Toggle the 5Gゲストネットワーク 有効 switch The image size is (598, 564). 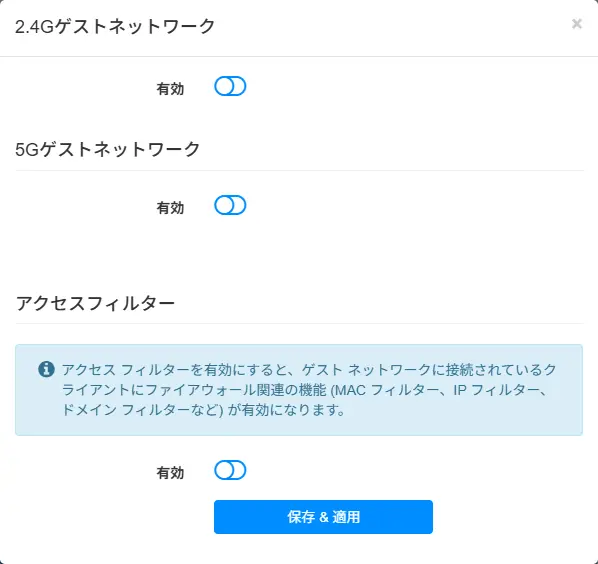pos(230,205)
